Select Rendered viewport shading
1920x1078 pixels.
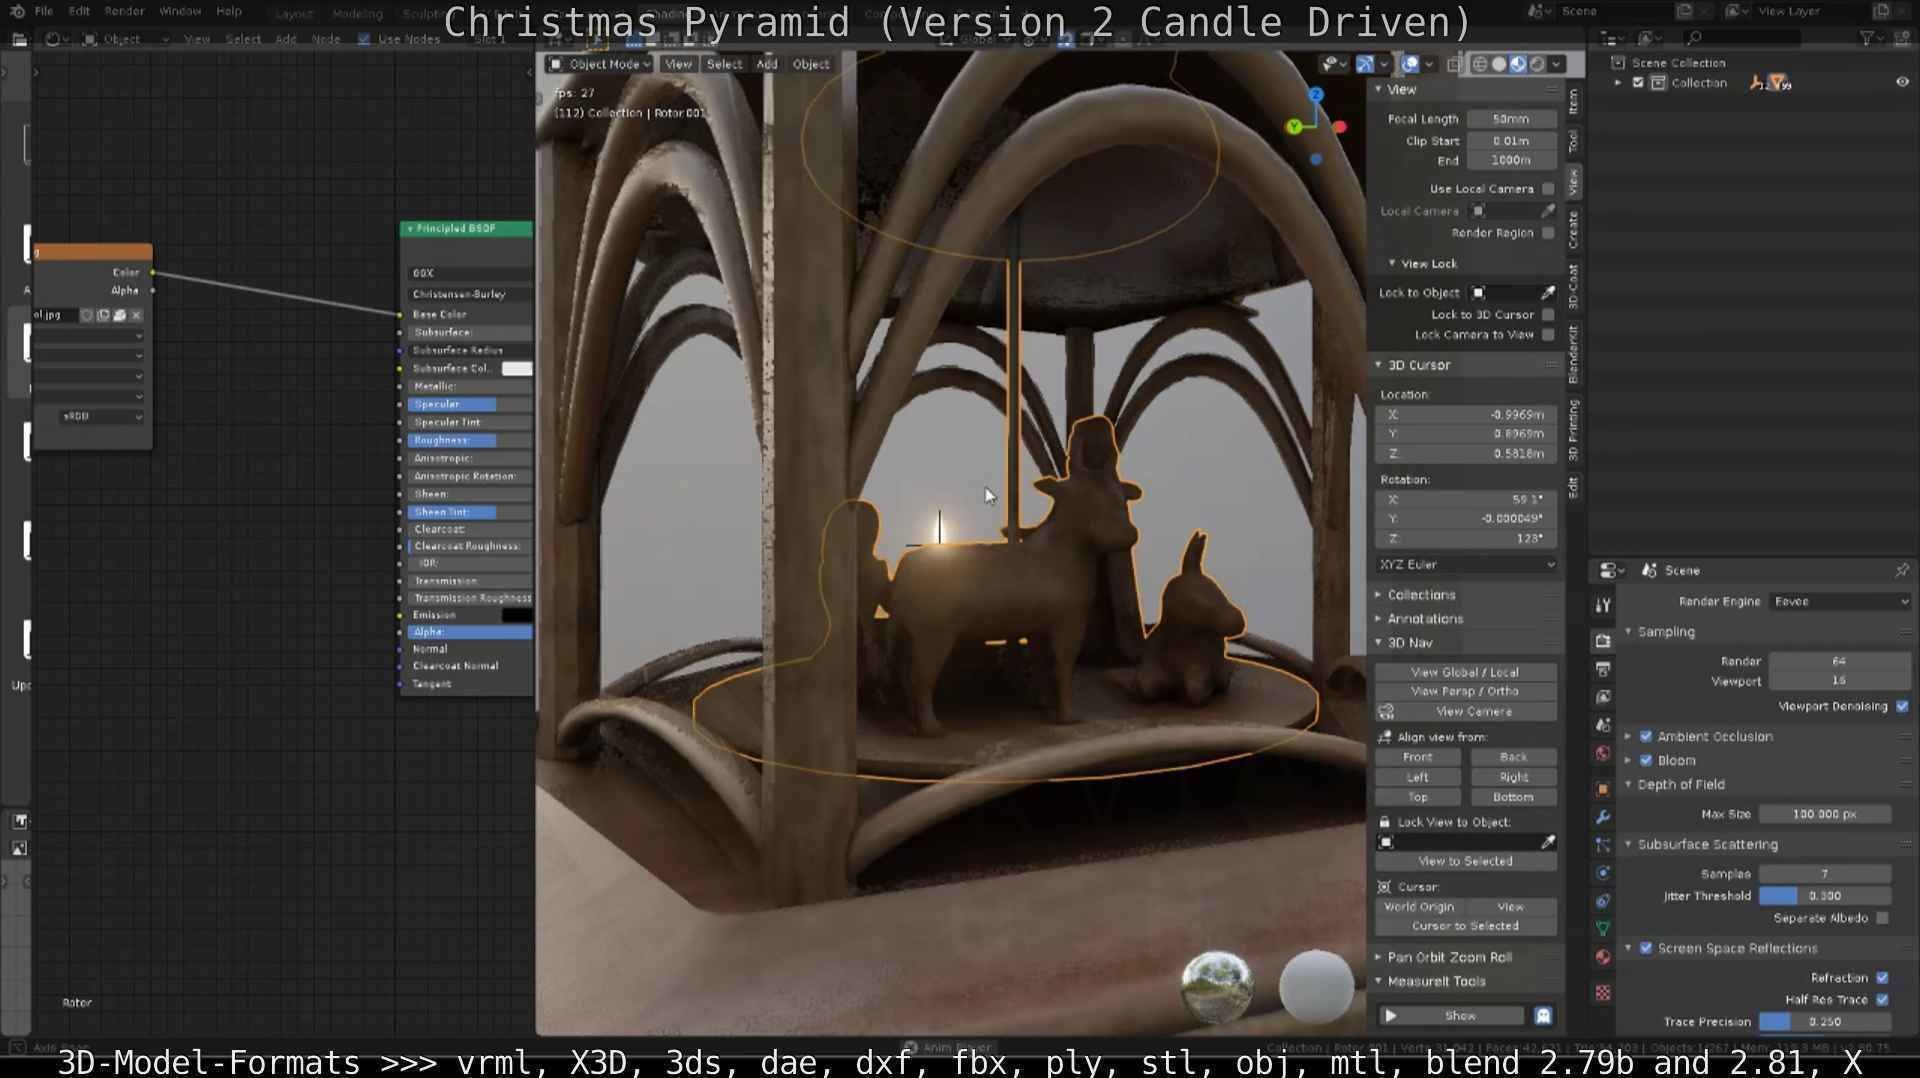[x=1537, y=64]
